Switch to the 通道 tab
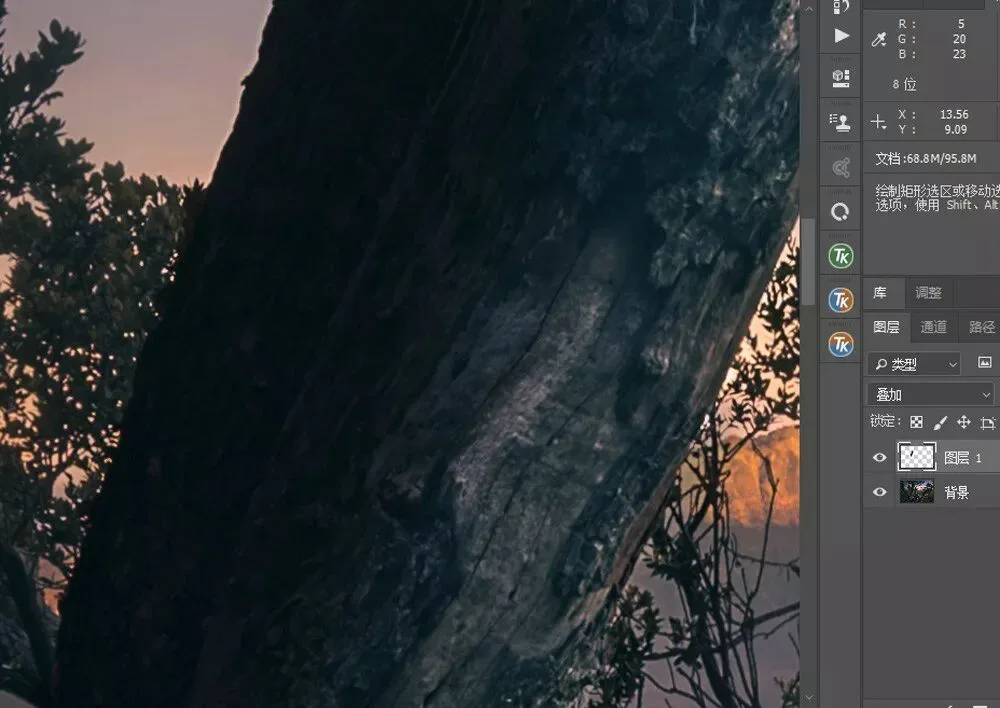Screen dimensions: 1000x708 (934, 327)
